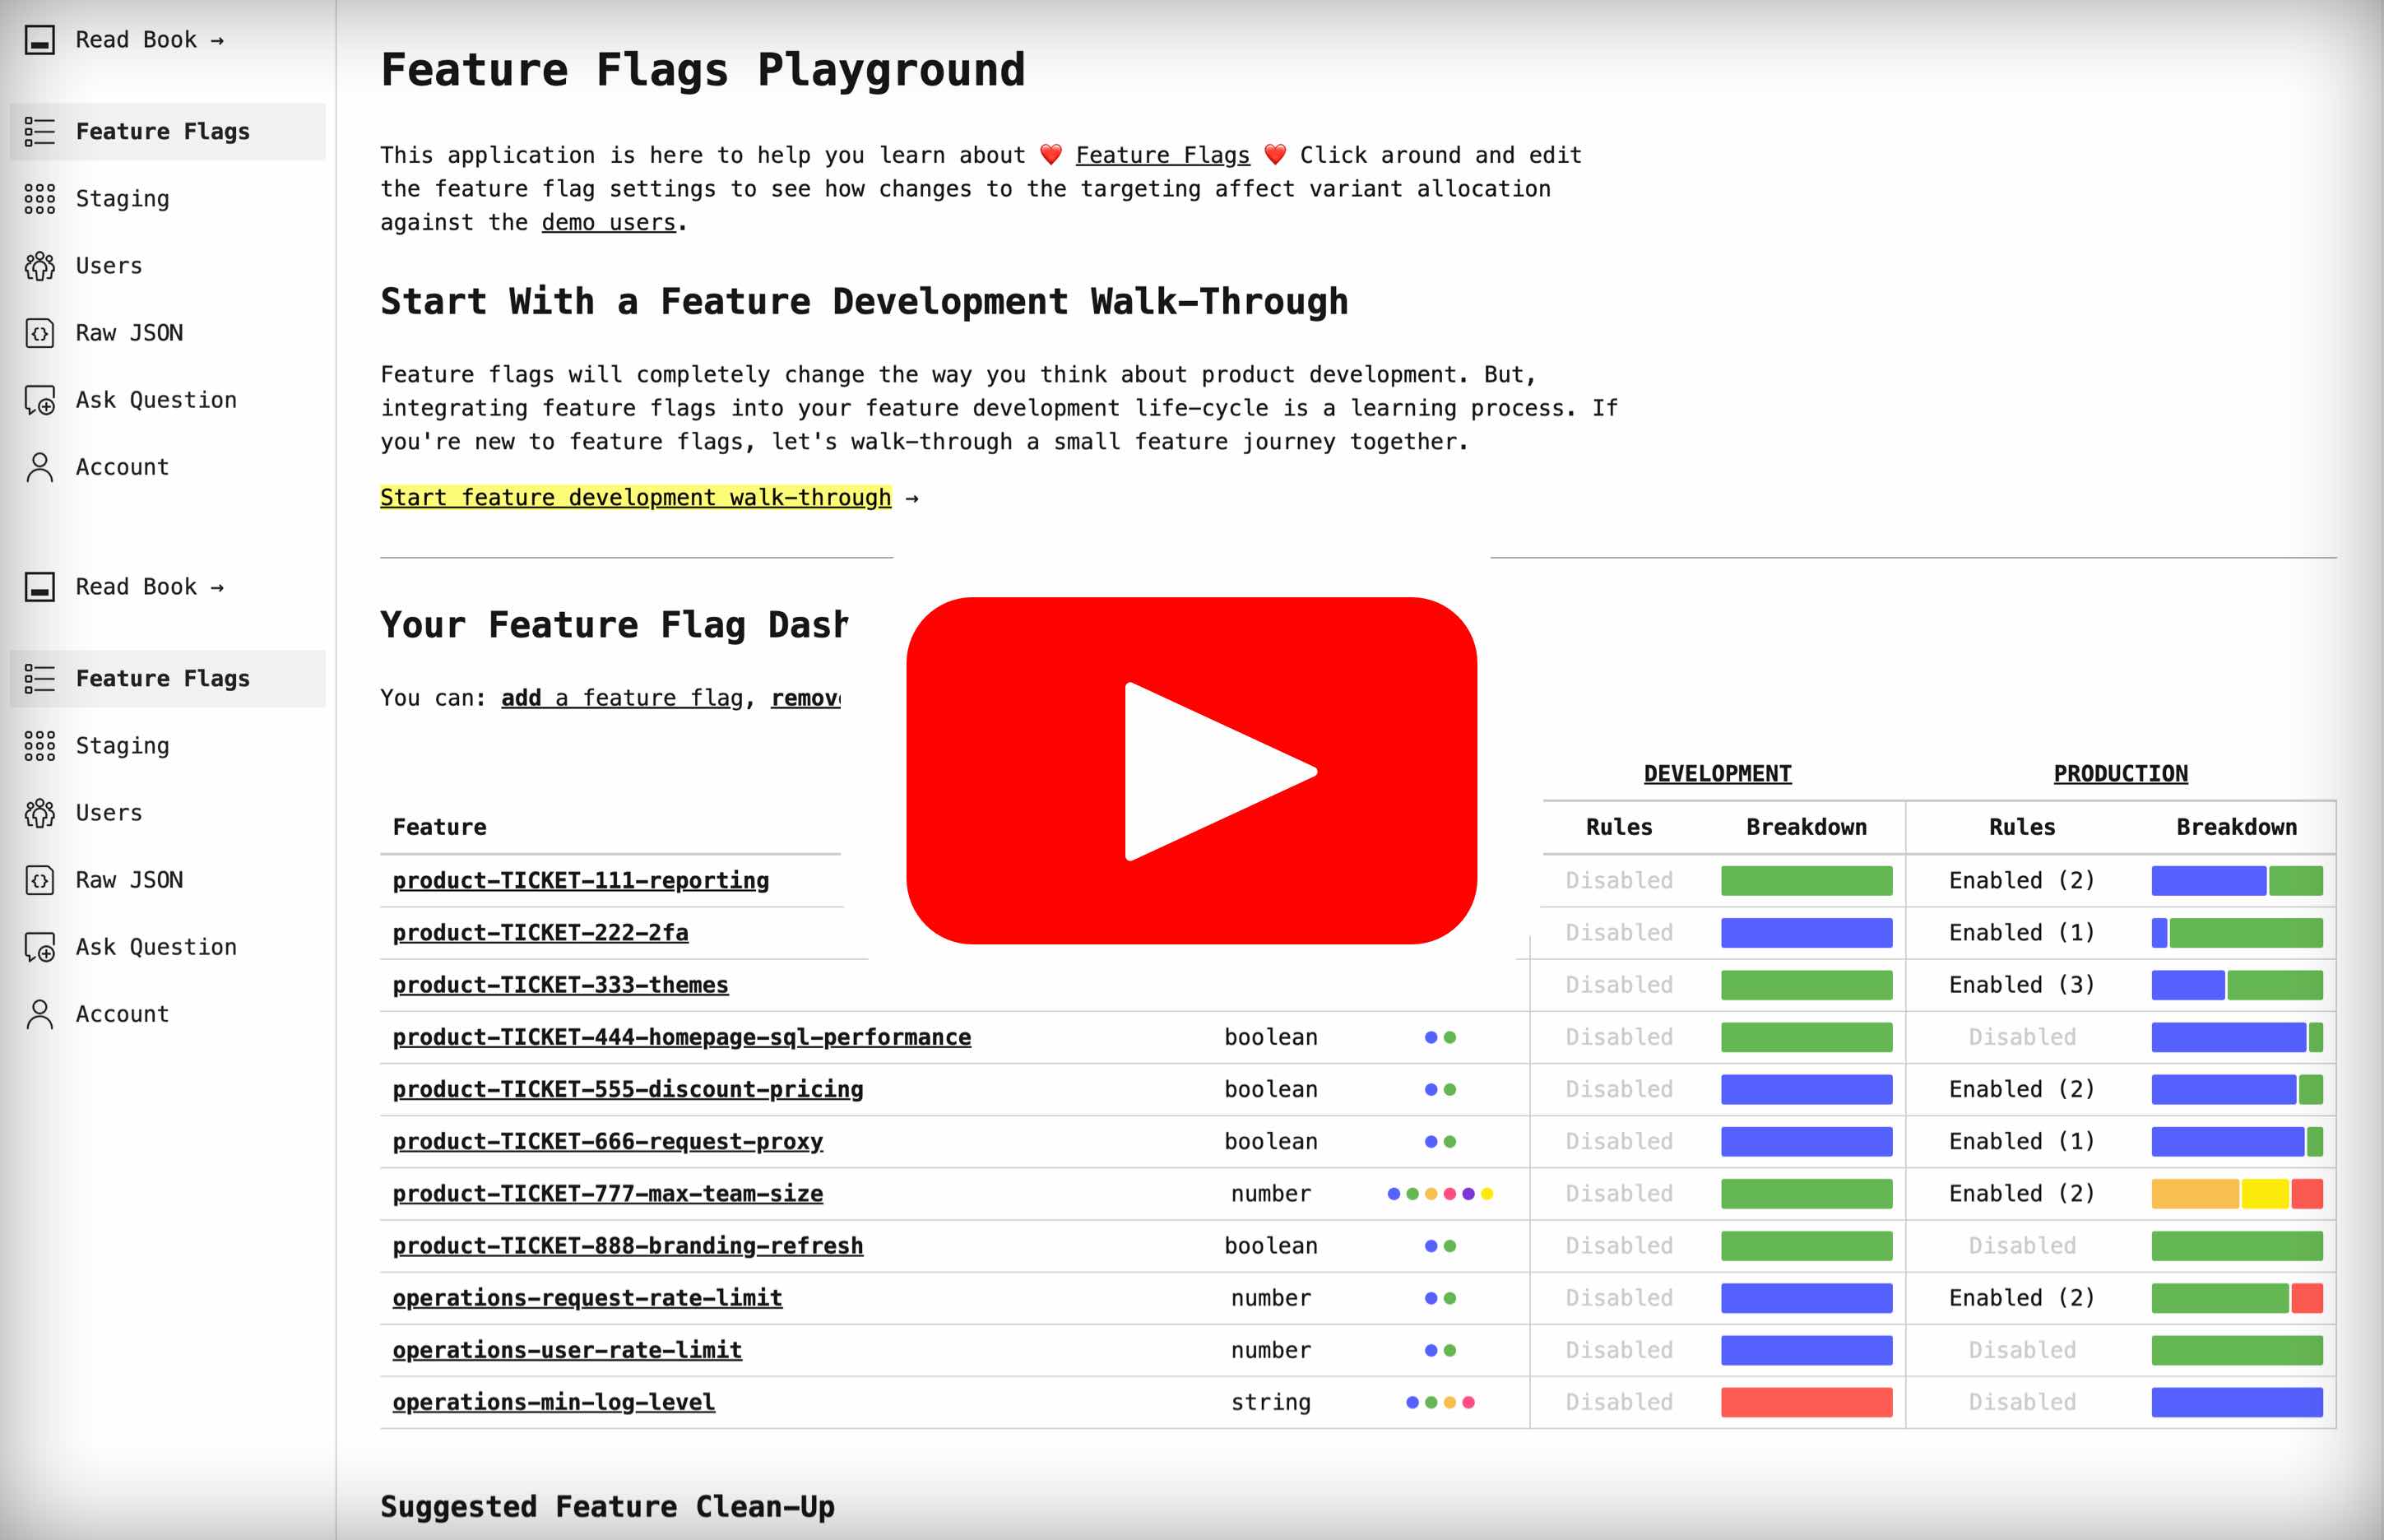Click the PRODUCTION environment header link
Image resolution: width=2384 pixels, height=1540 pixels.
coord(2120,773)
